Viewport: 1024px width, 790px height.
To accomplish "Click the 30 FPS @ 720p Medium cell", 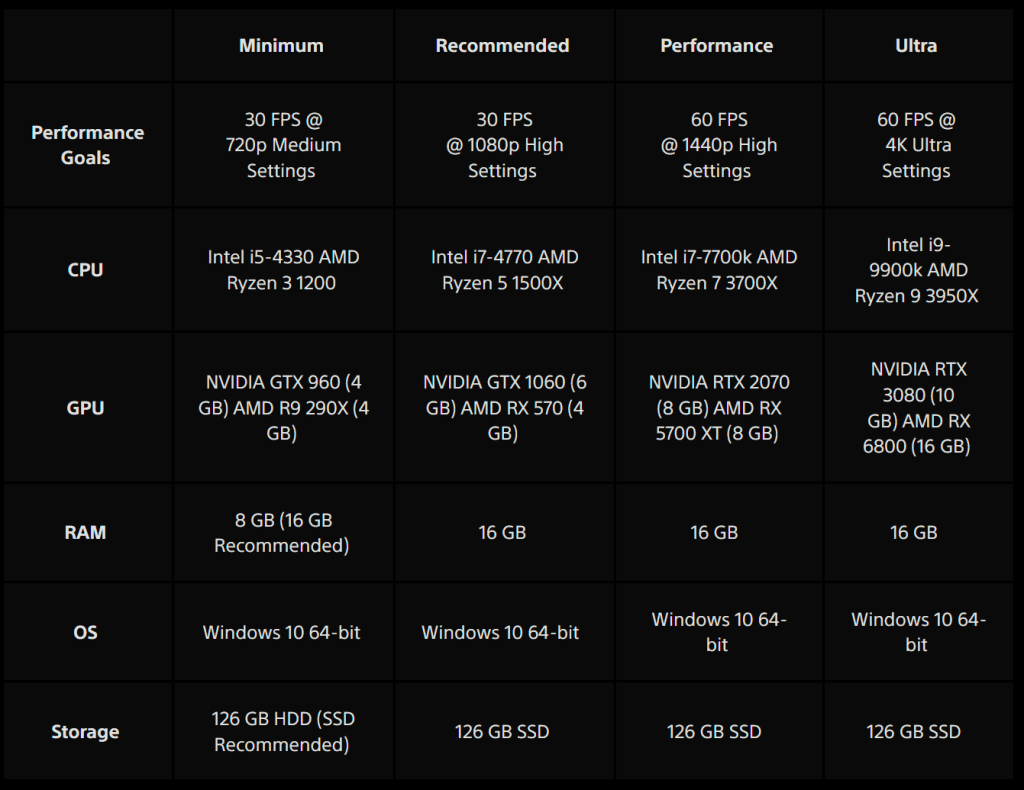I will 283,145.
